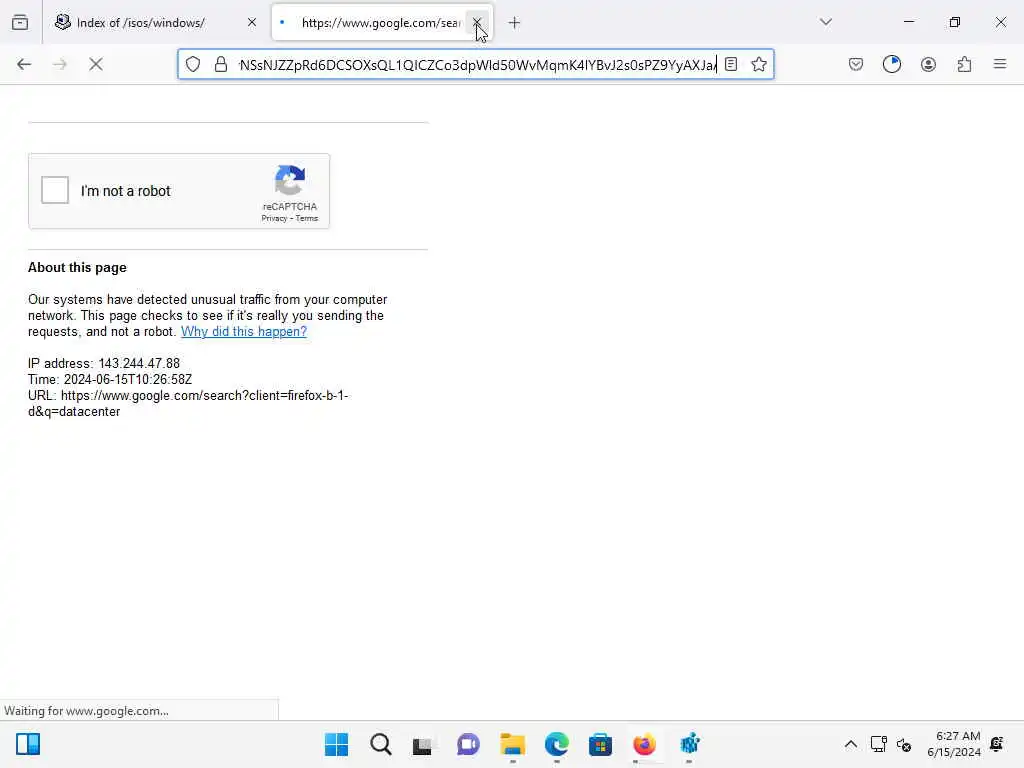Expand hidden system tray icons chevron
The image size is (1024, 768).
coord(851,744)
